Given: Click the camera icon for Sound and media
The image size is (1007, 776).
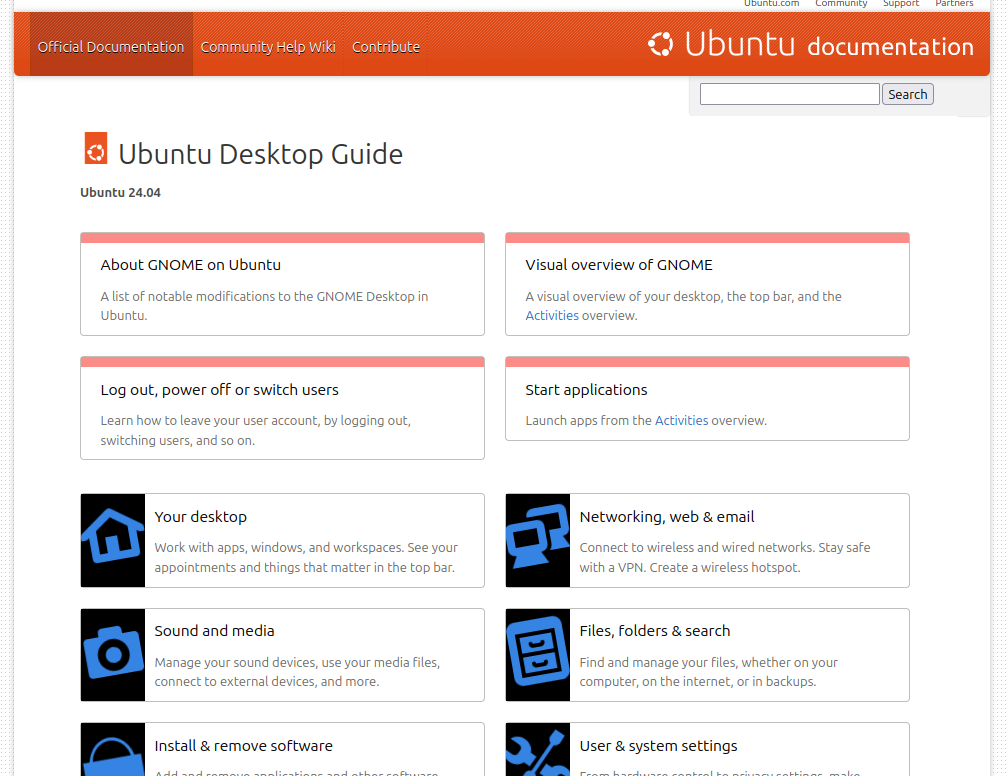Looking at the screenshot, I should 112,654.
